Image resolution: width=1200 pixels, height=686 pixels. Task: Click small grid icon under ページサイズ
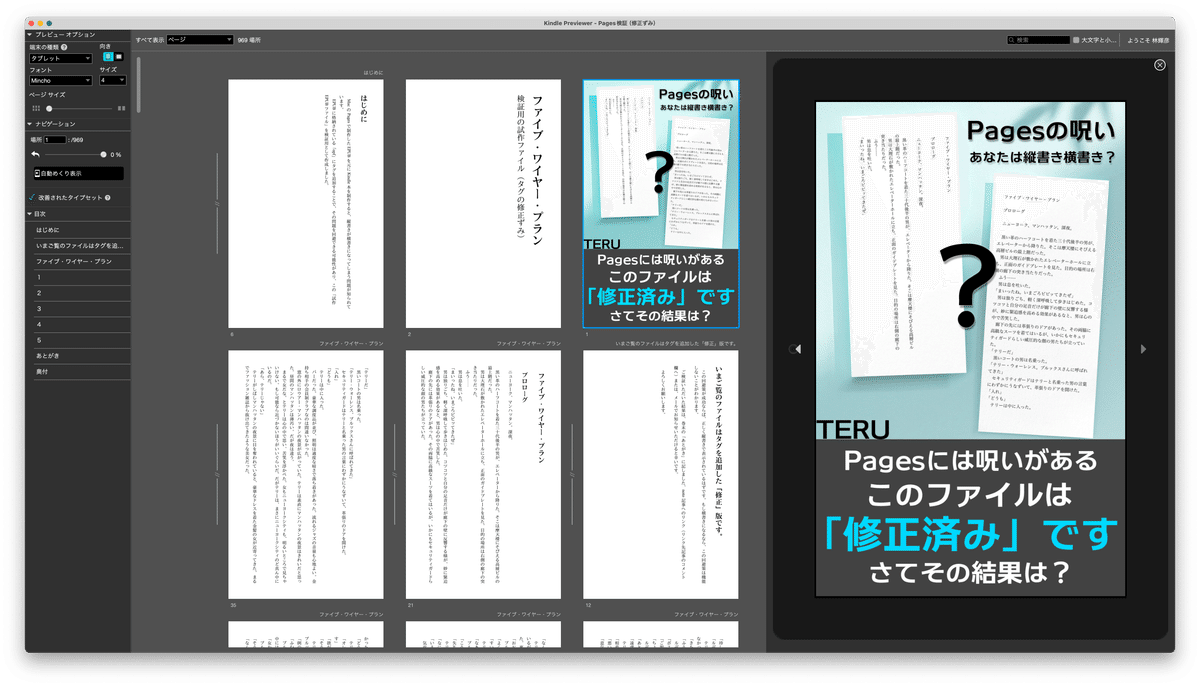36,108
